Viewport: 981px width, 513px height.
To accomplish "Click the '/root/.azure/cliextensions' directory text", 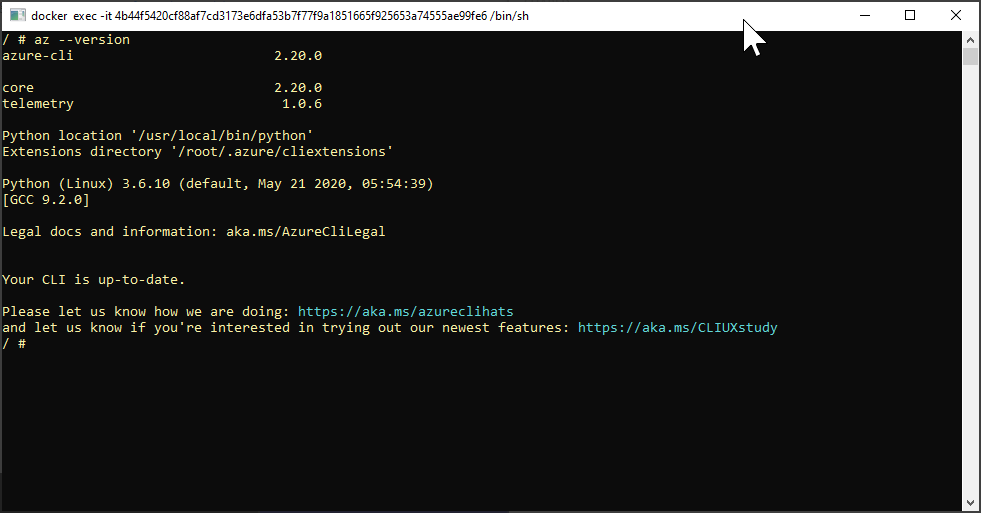I will (282, 151).
